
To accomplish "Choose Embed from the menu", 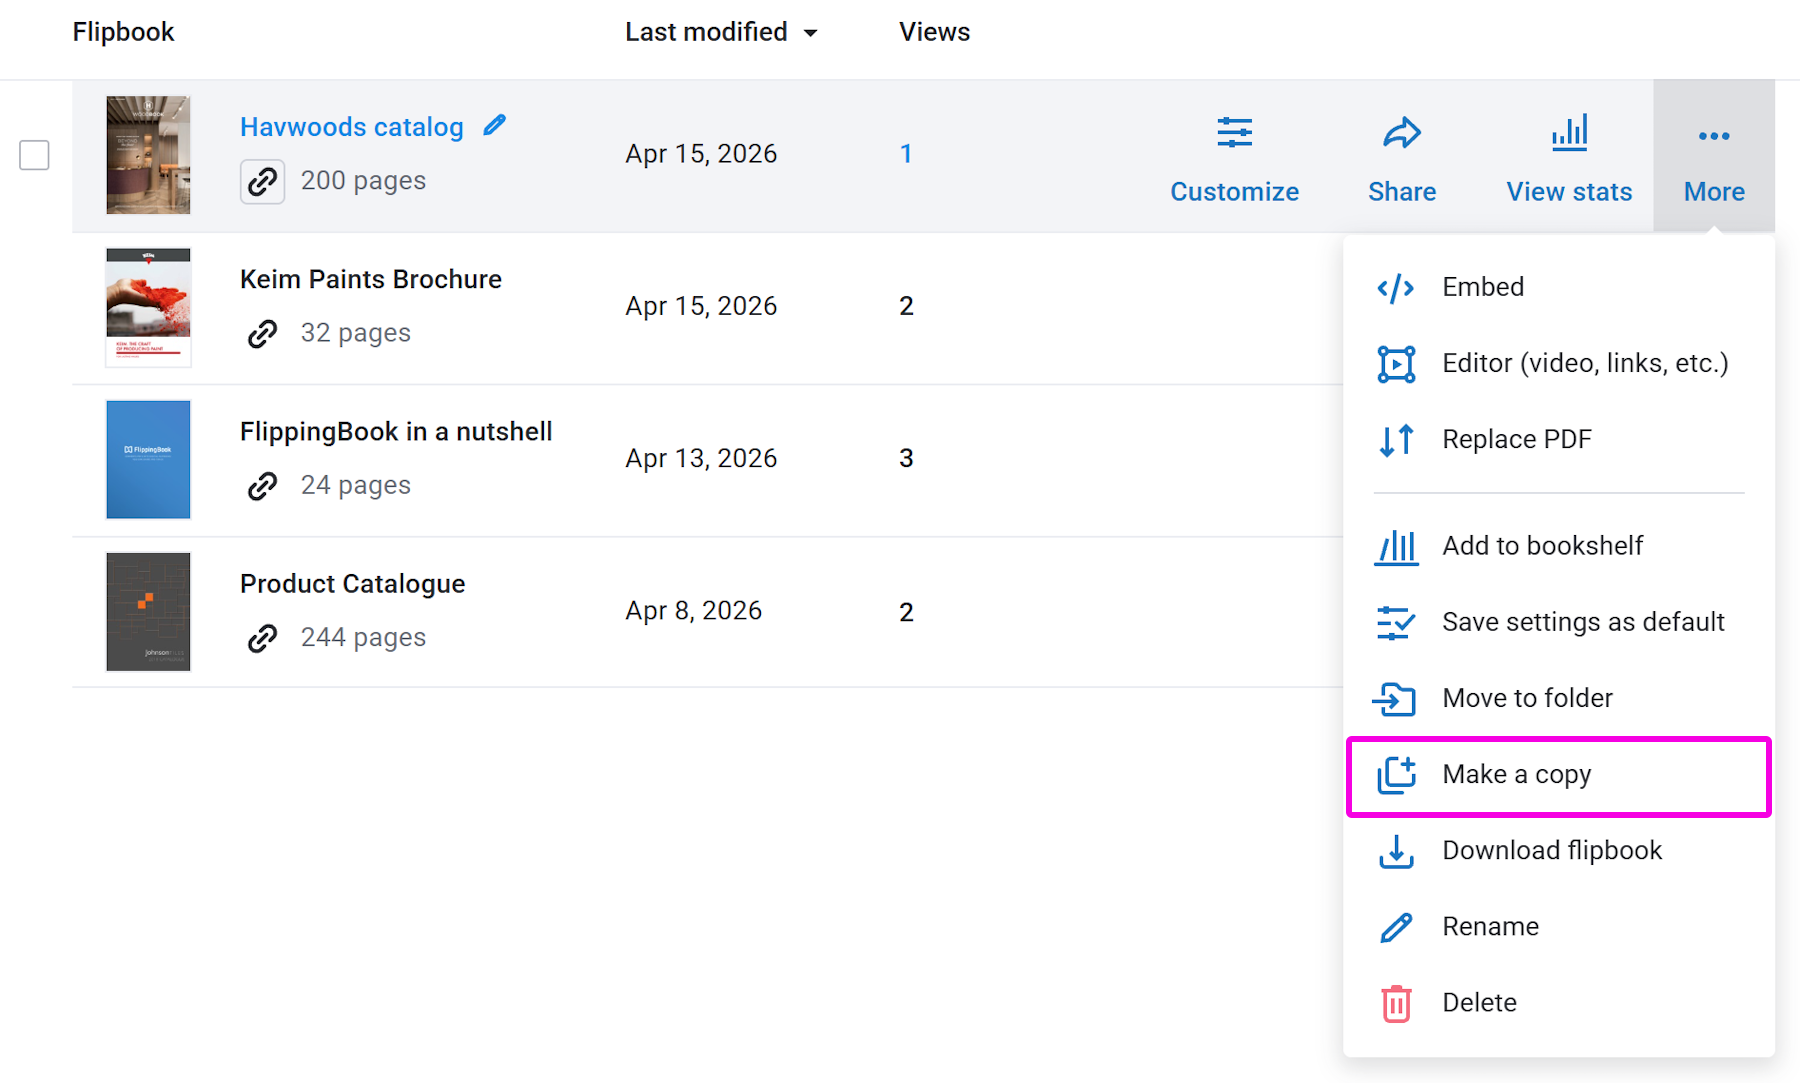I will pos(1482,287).
